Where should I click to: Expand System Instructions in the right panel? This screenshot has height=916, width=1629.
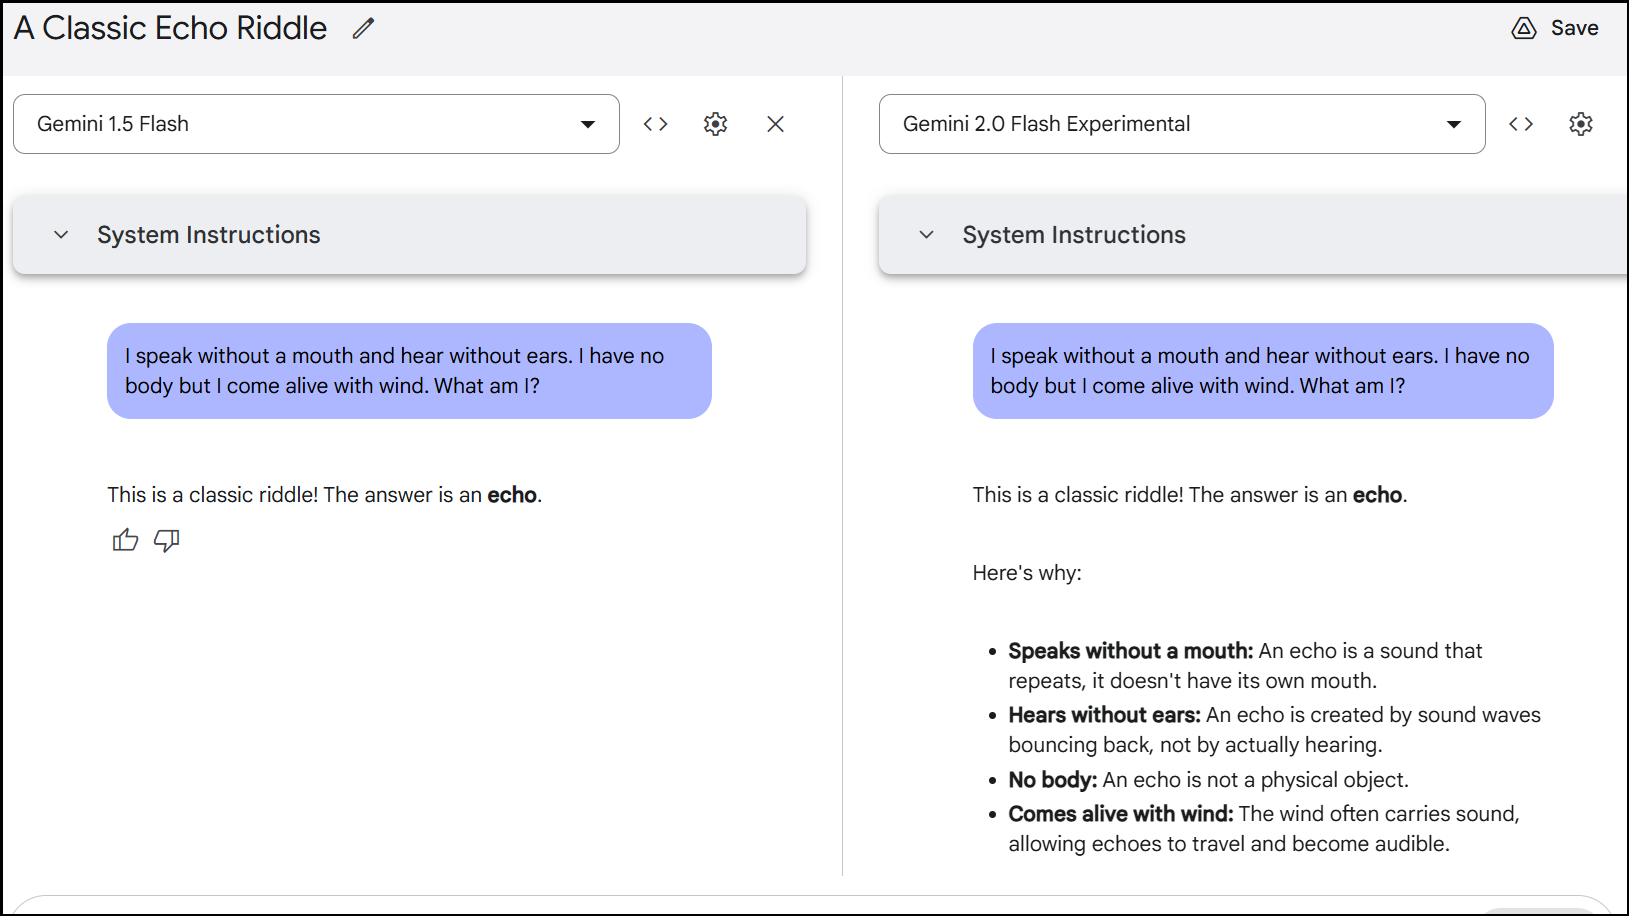click(1253, 235)
